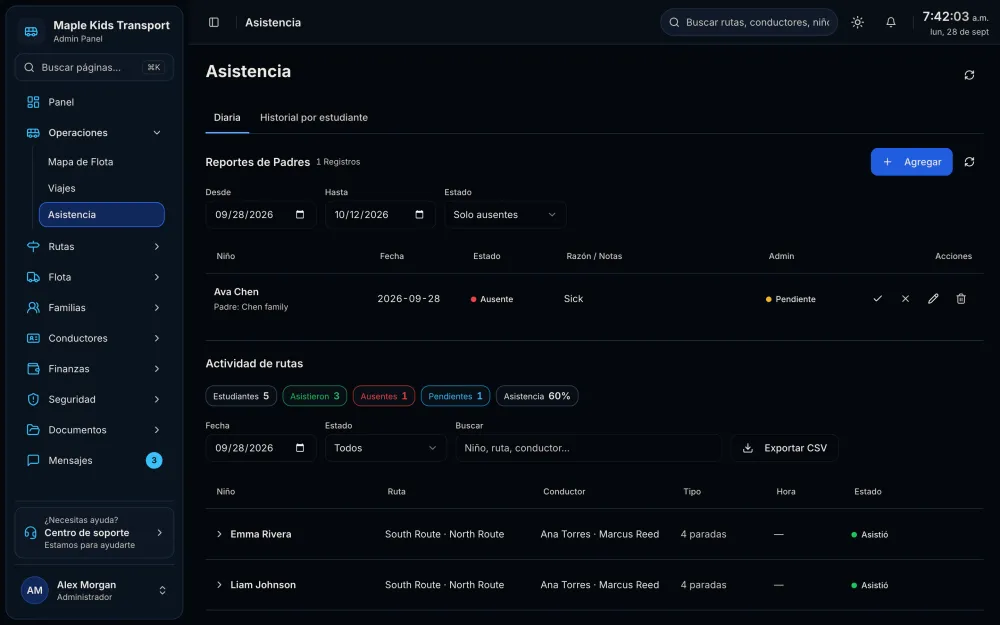Refresh Asistencia page icon at top
Viewport: 1000px width, 625px height.
pyautogui.click(x=969, y=75)
